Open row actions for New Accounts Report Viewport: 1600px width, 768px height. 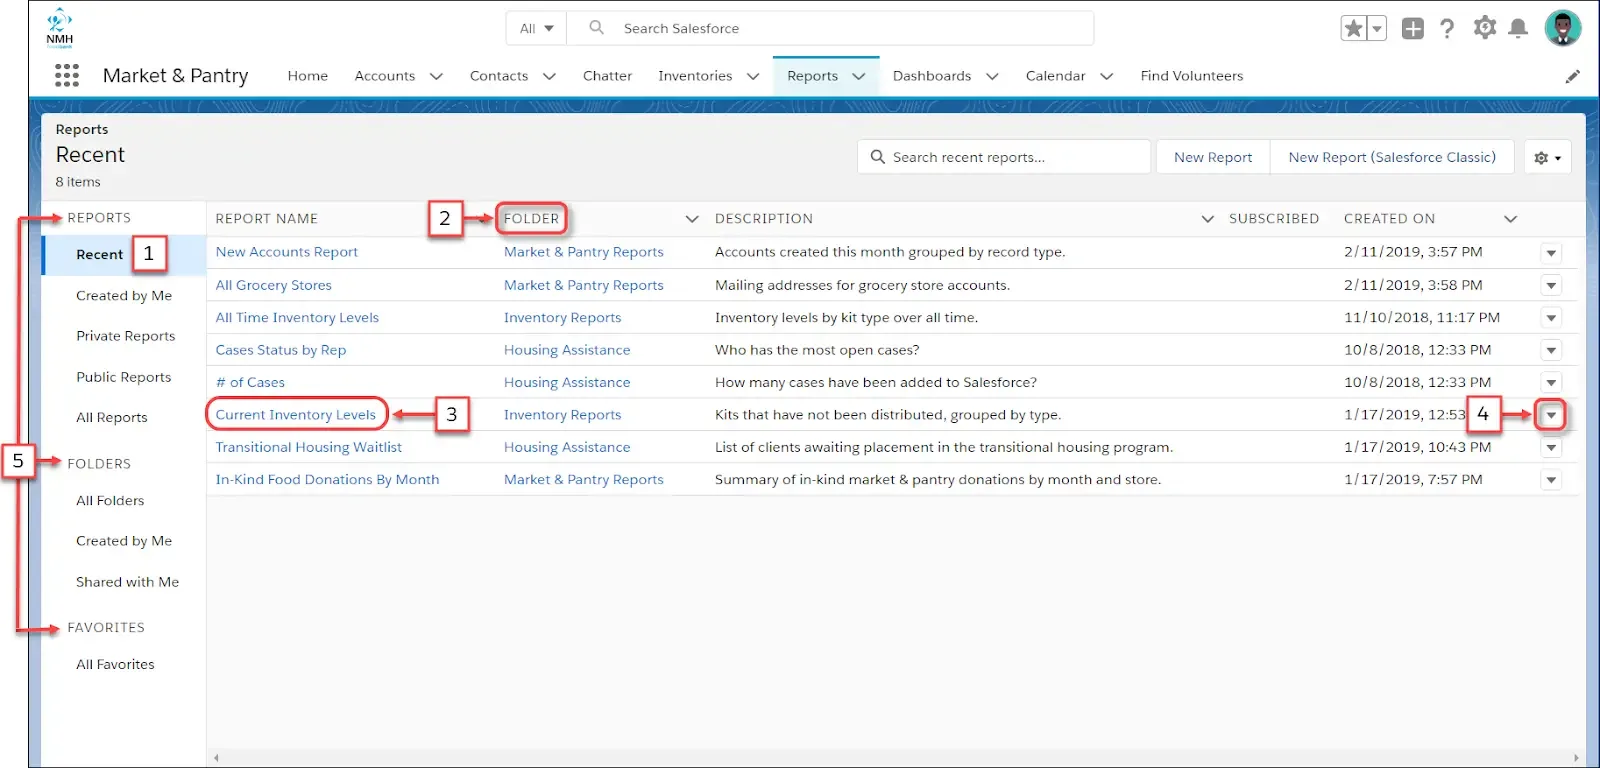[x=1551, y=253]
